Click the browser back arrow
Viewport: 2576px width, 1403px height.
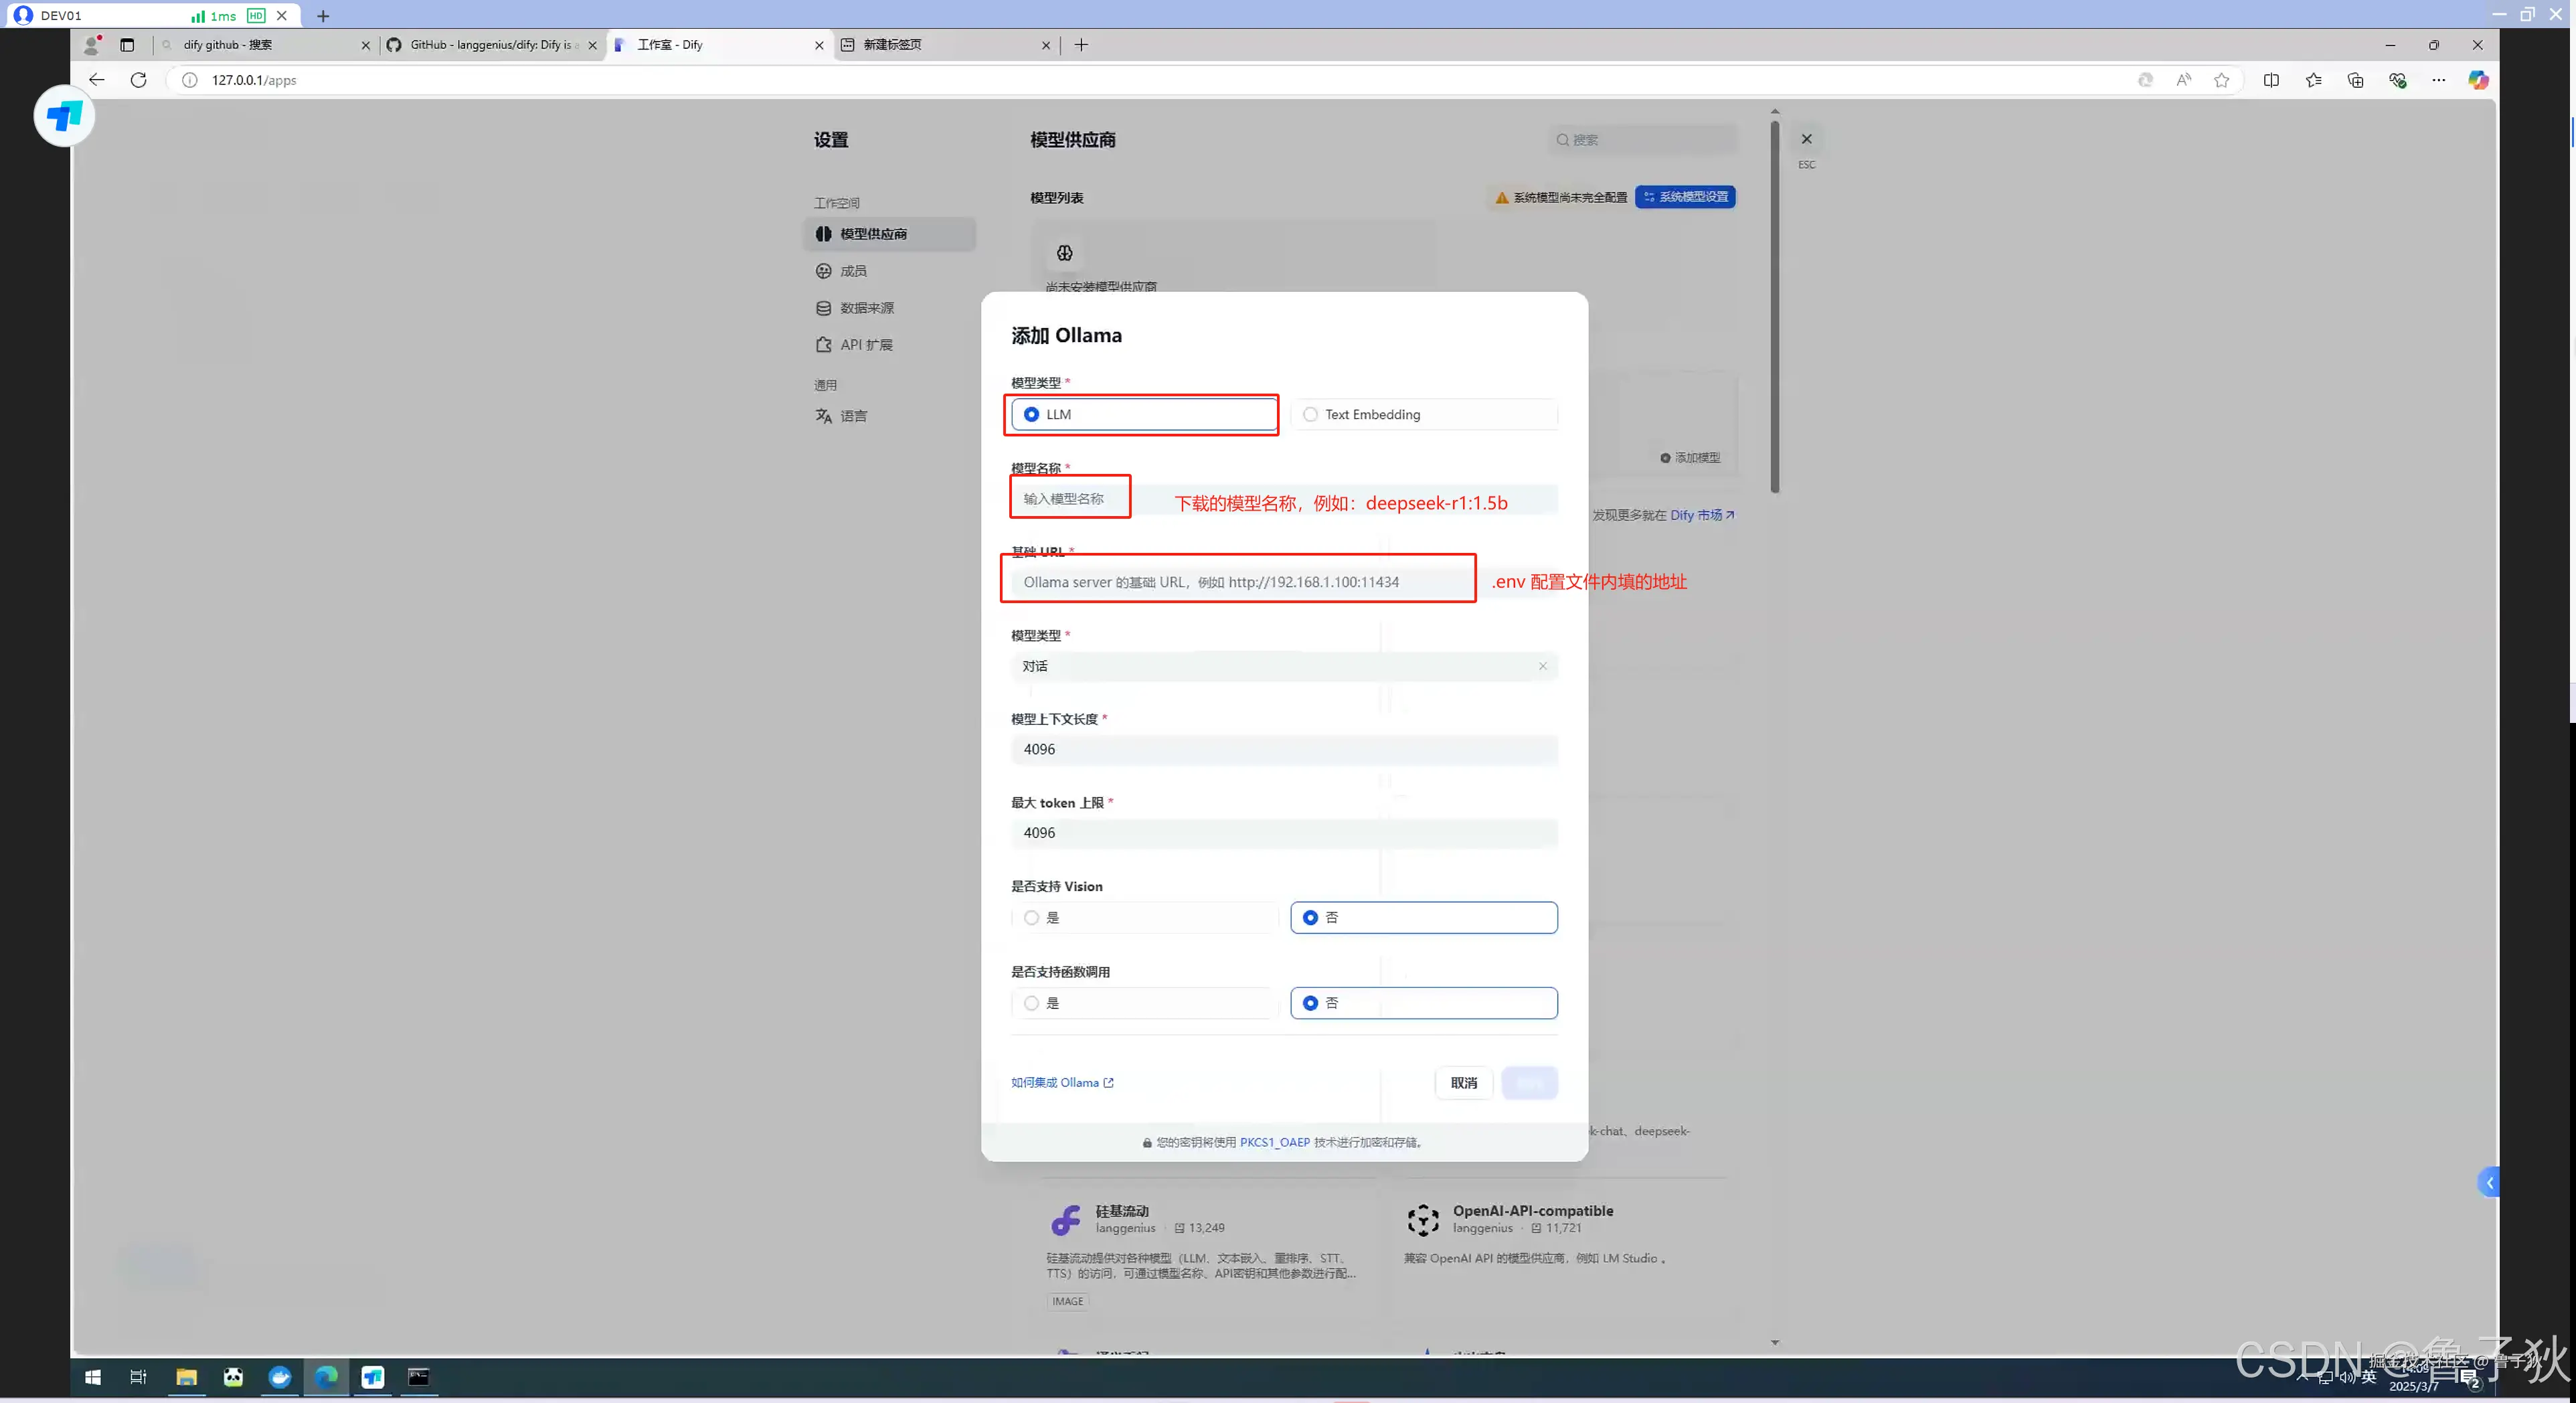[x=96, y=80]
